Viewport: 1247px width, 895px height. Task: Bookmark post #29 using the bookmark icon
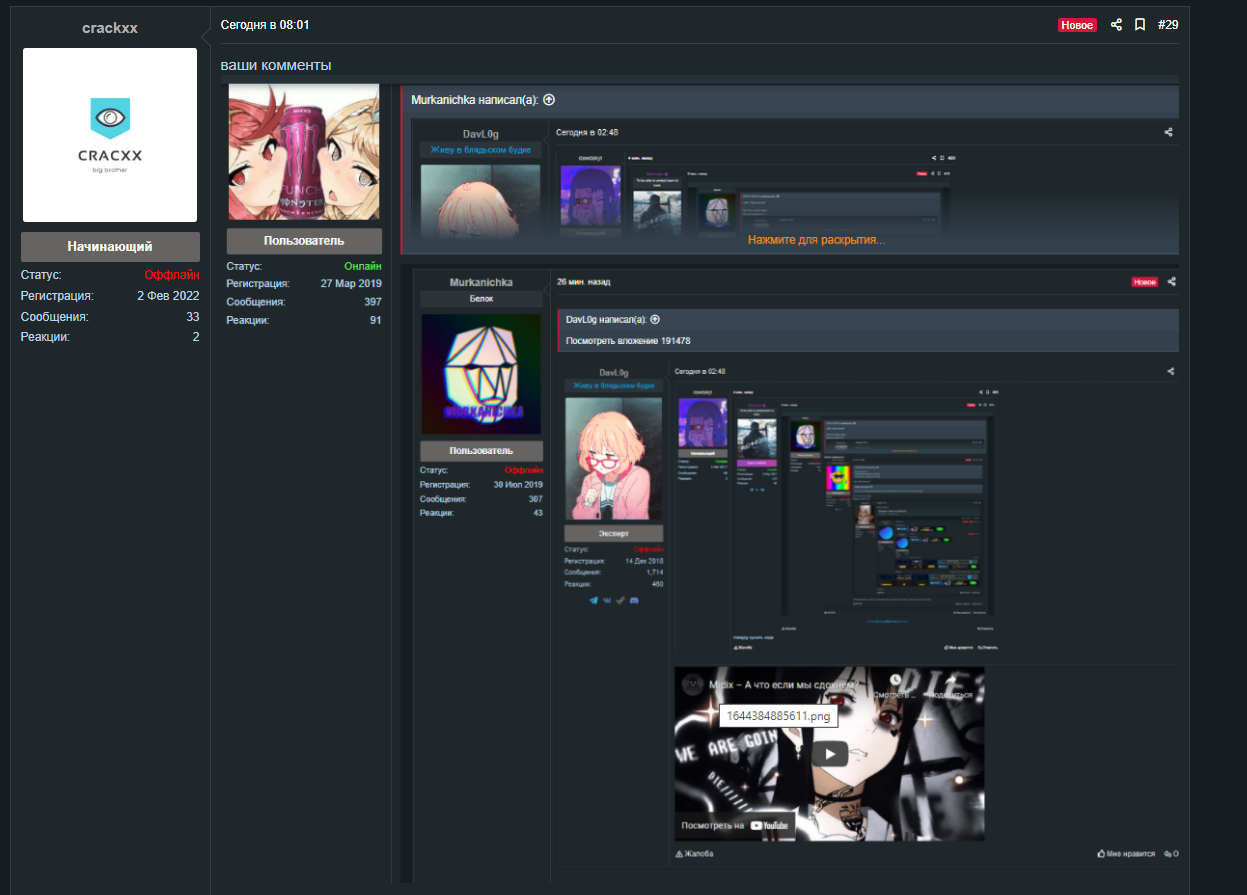coord(1140,25)
